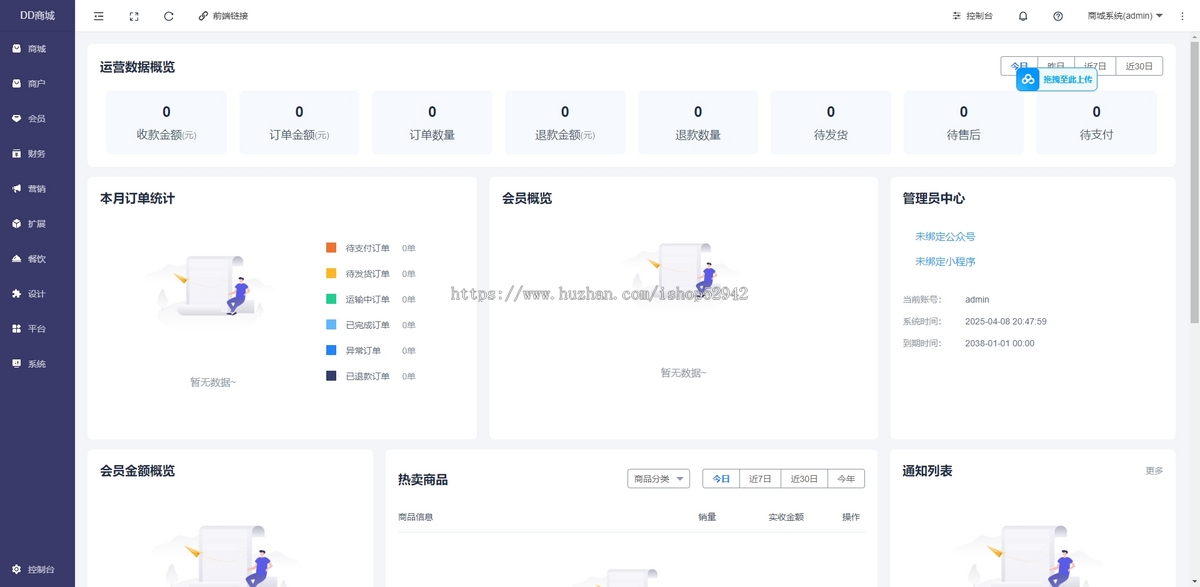Screen dimensions: 1200x587
Task: Click the 待支付 stat card
Action: 1097,123
